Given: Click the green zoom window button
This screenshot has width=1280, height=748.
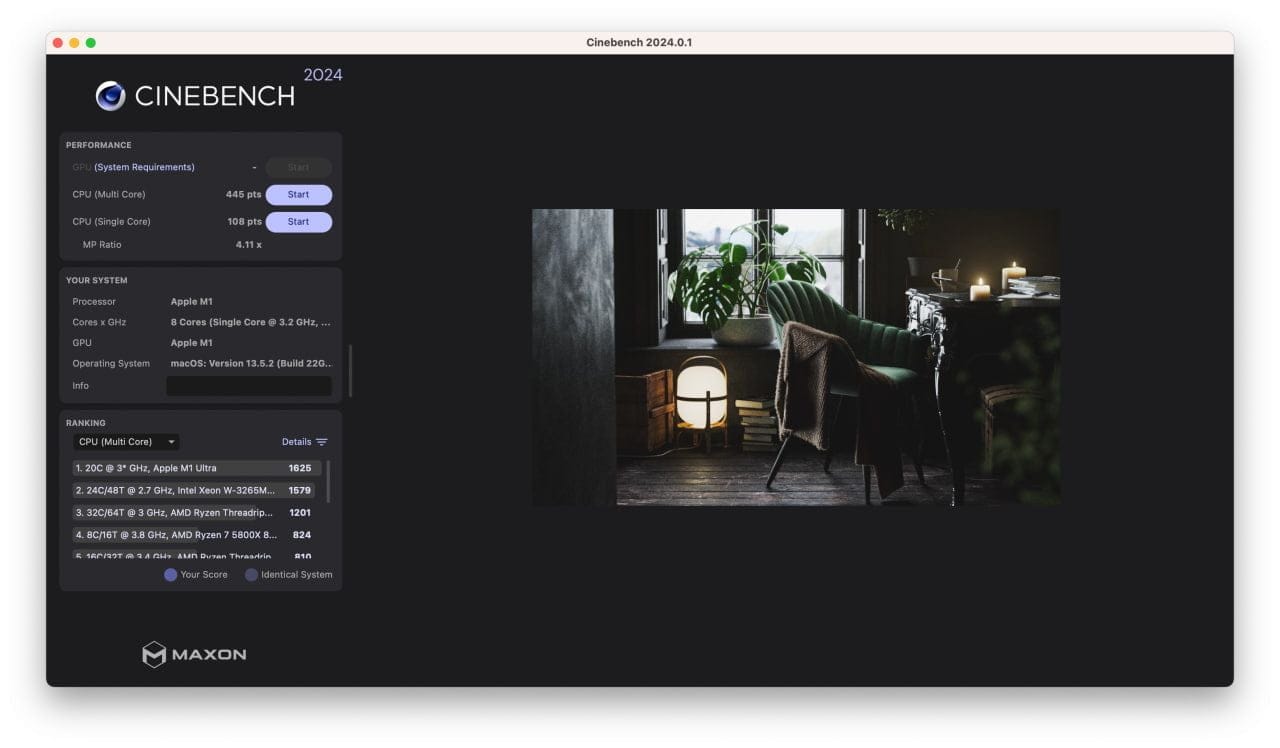Looking at the screenshot, I should (x=91, y=43).
